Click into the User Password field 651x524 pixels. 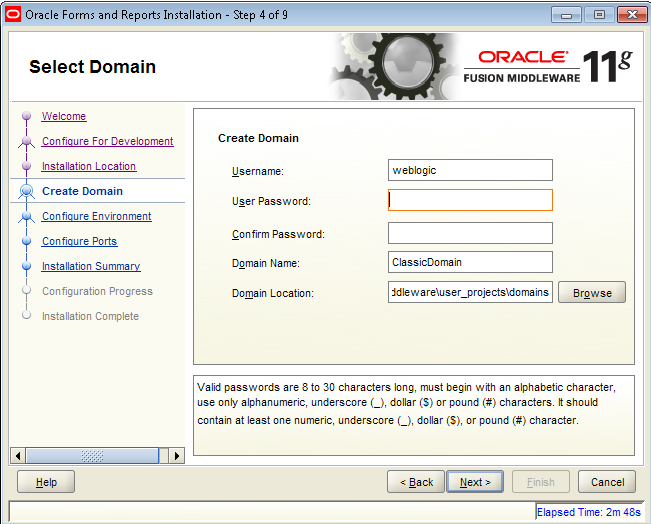(x=470, y=200)
